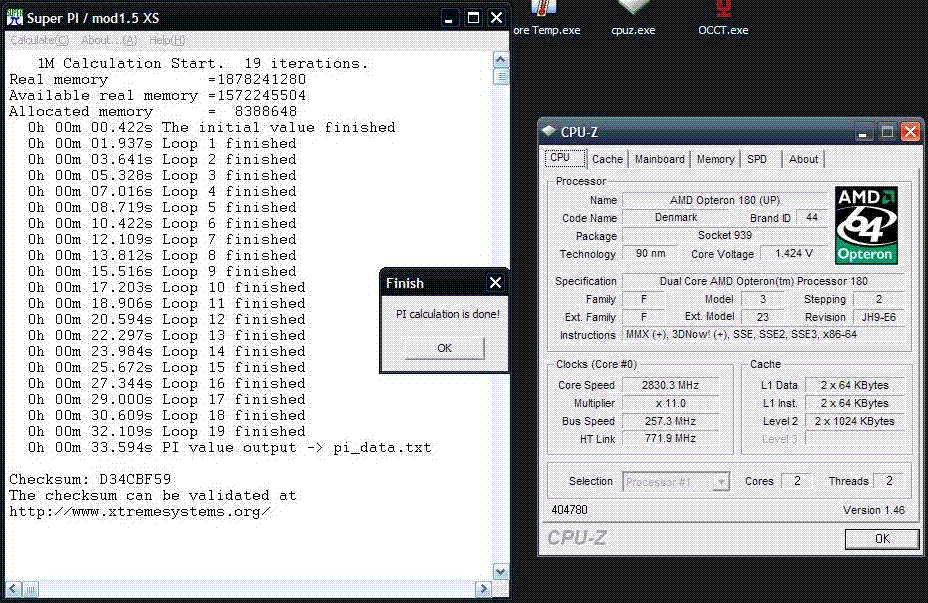Open the Memory tab in CPU-Z
Image resolution: width=928 pixels, height=603 pixels.
click(x=715, y=159)
